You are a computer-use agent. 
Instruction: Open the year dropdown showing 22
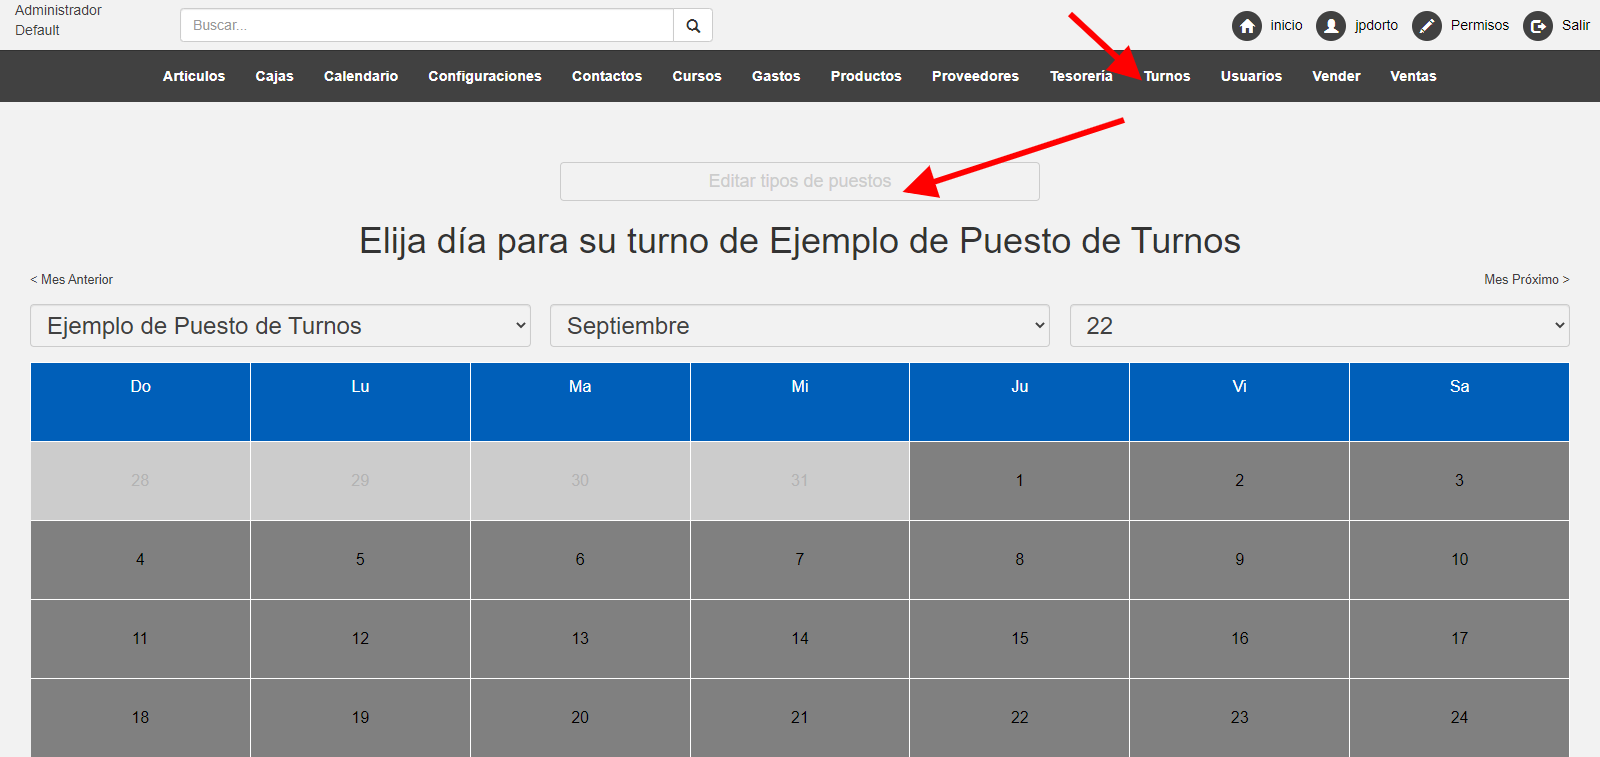click(1319, 326)
